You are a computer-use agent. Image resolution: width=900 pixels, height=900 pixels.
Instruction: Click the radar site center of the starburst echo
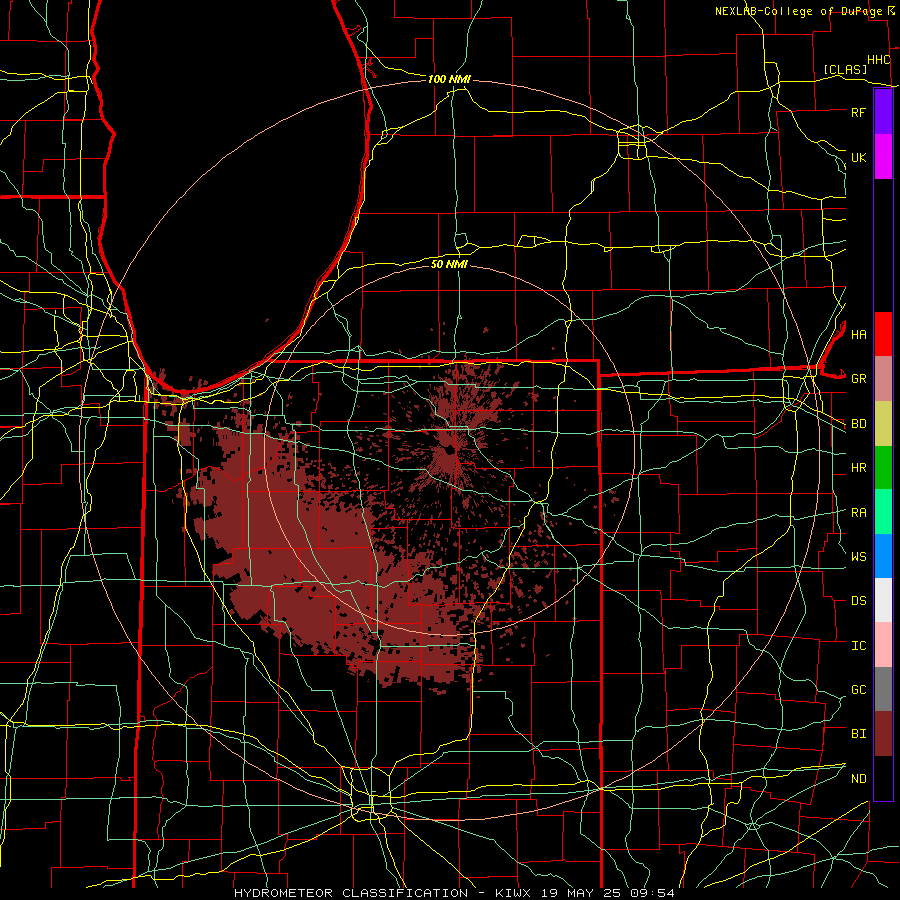click(x=450, y=450)
